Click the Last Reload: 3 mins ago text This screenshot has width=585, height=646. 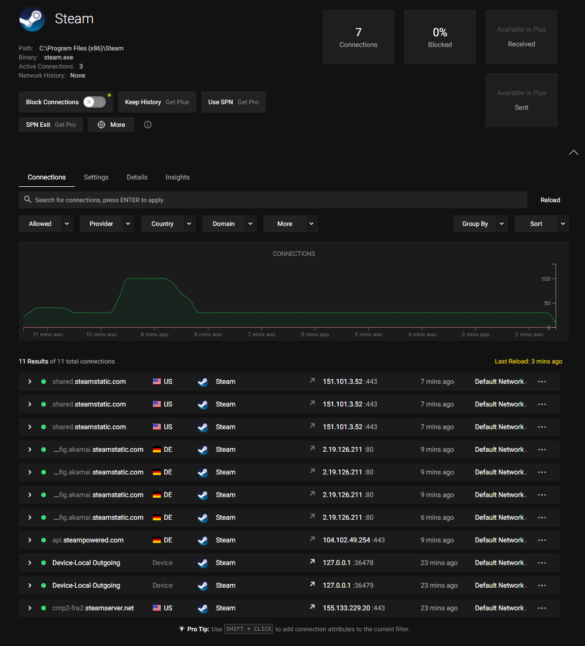pos(528,361)
